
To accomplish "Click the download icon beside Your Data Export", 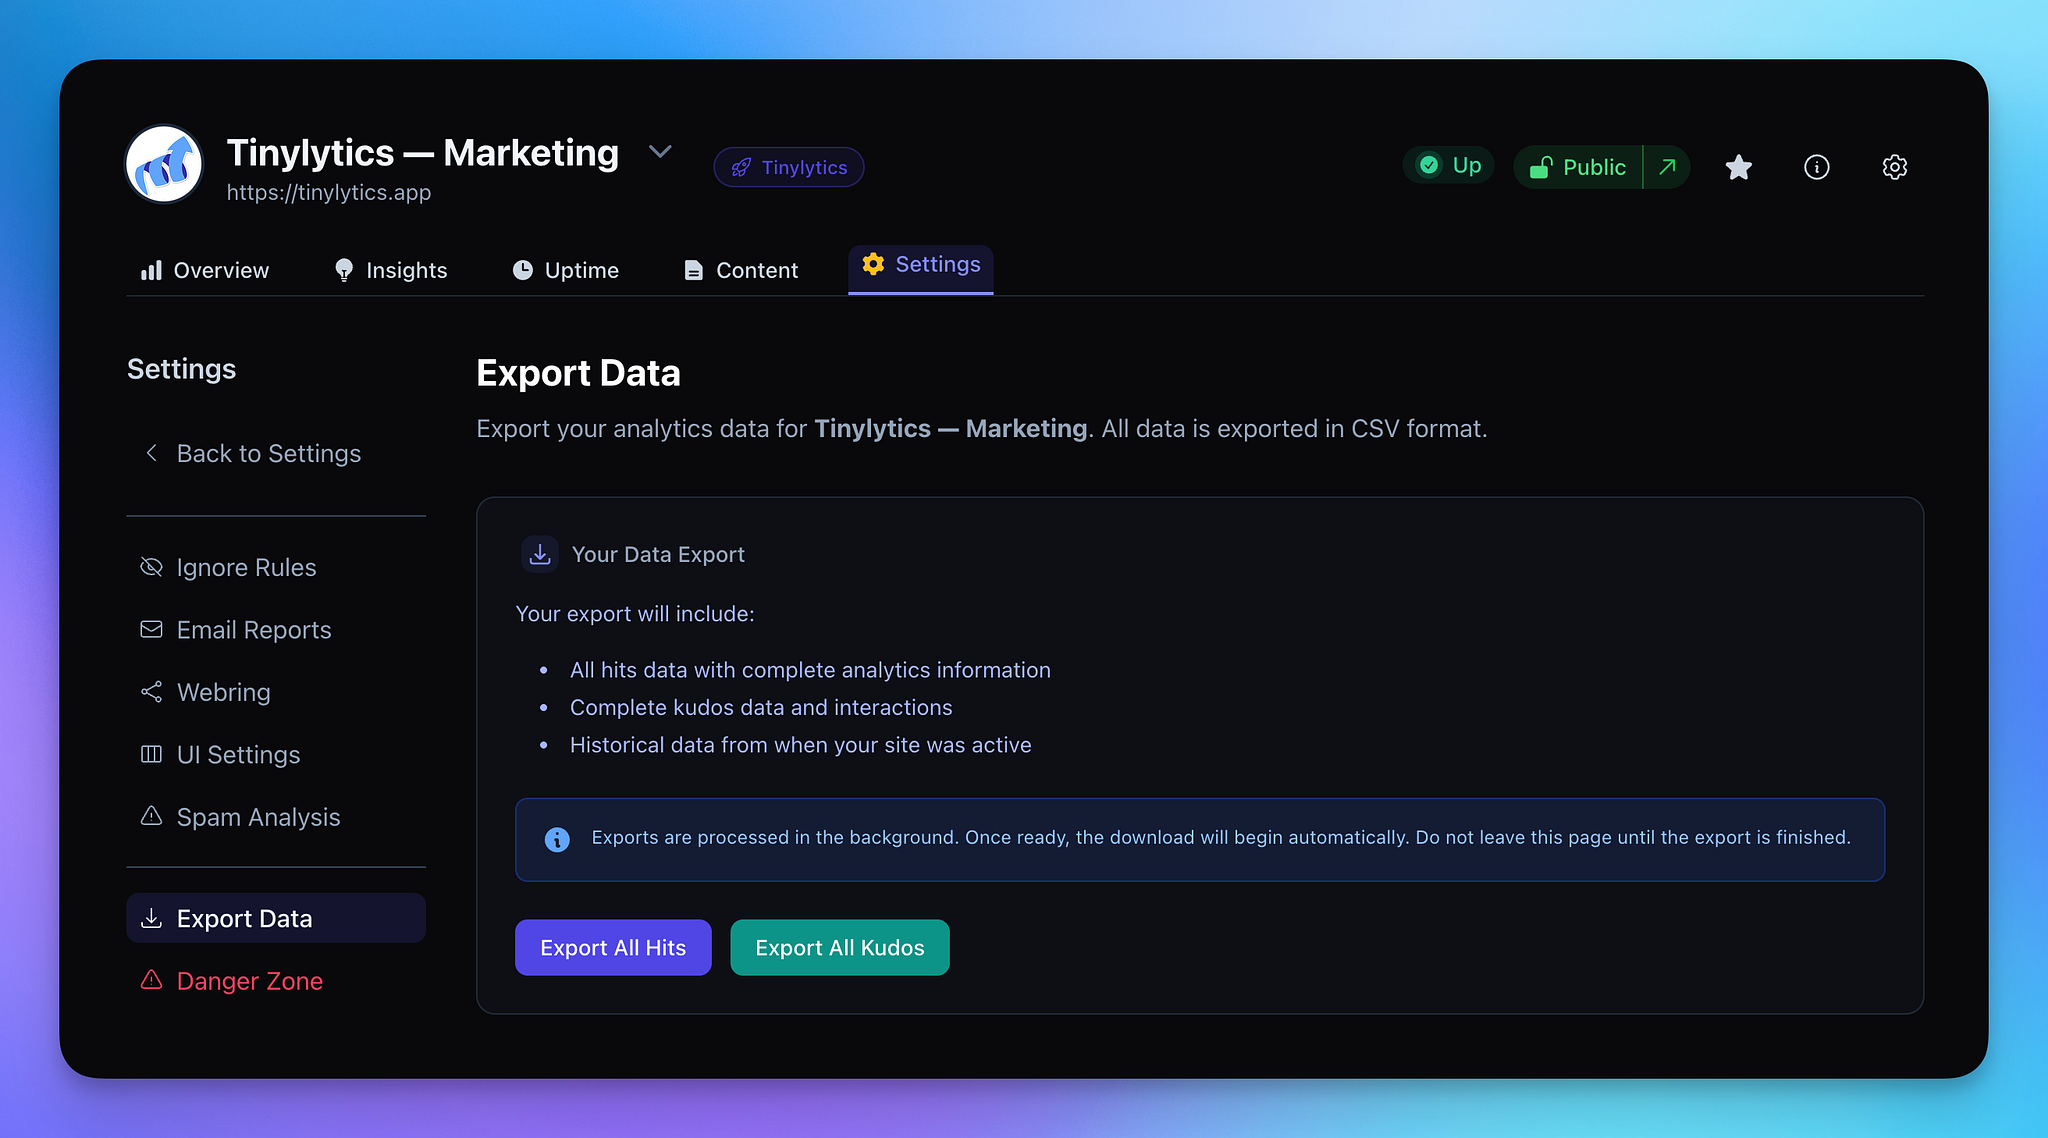I will click(540, 554).
